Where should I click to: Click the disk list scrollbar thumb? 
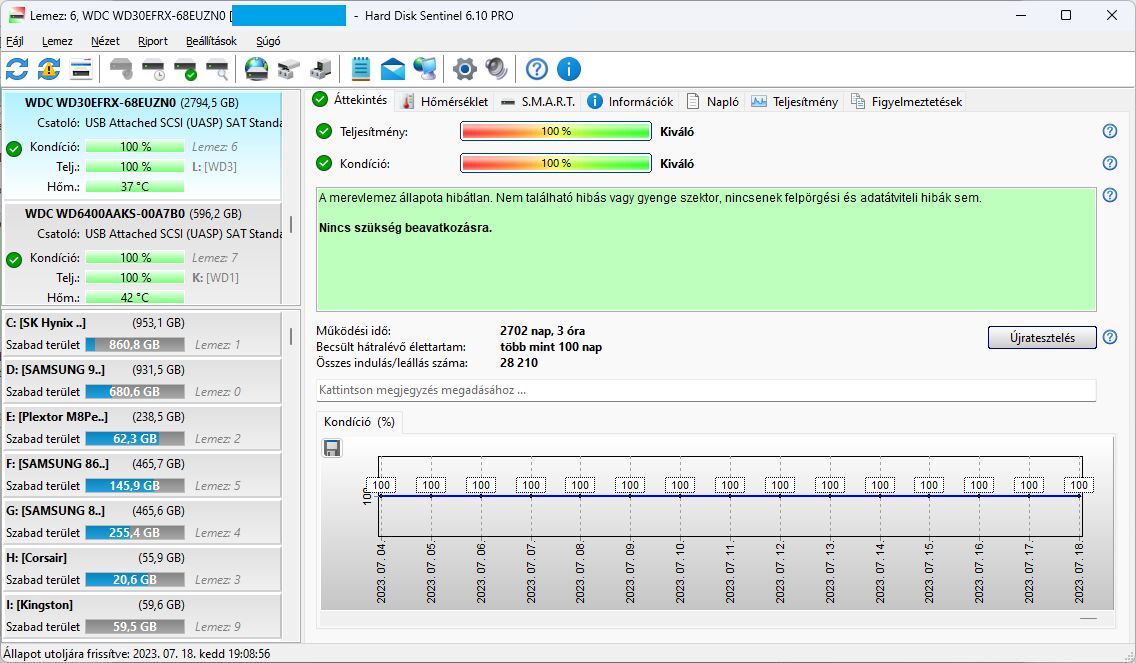[x=291, y=224]
